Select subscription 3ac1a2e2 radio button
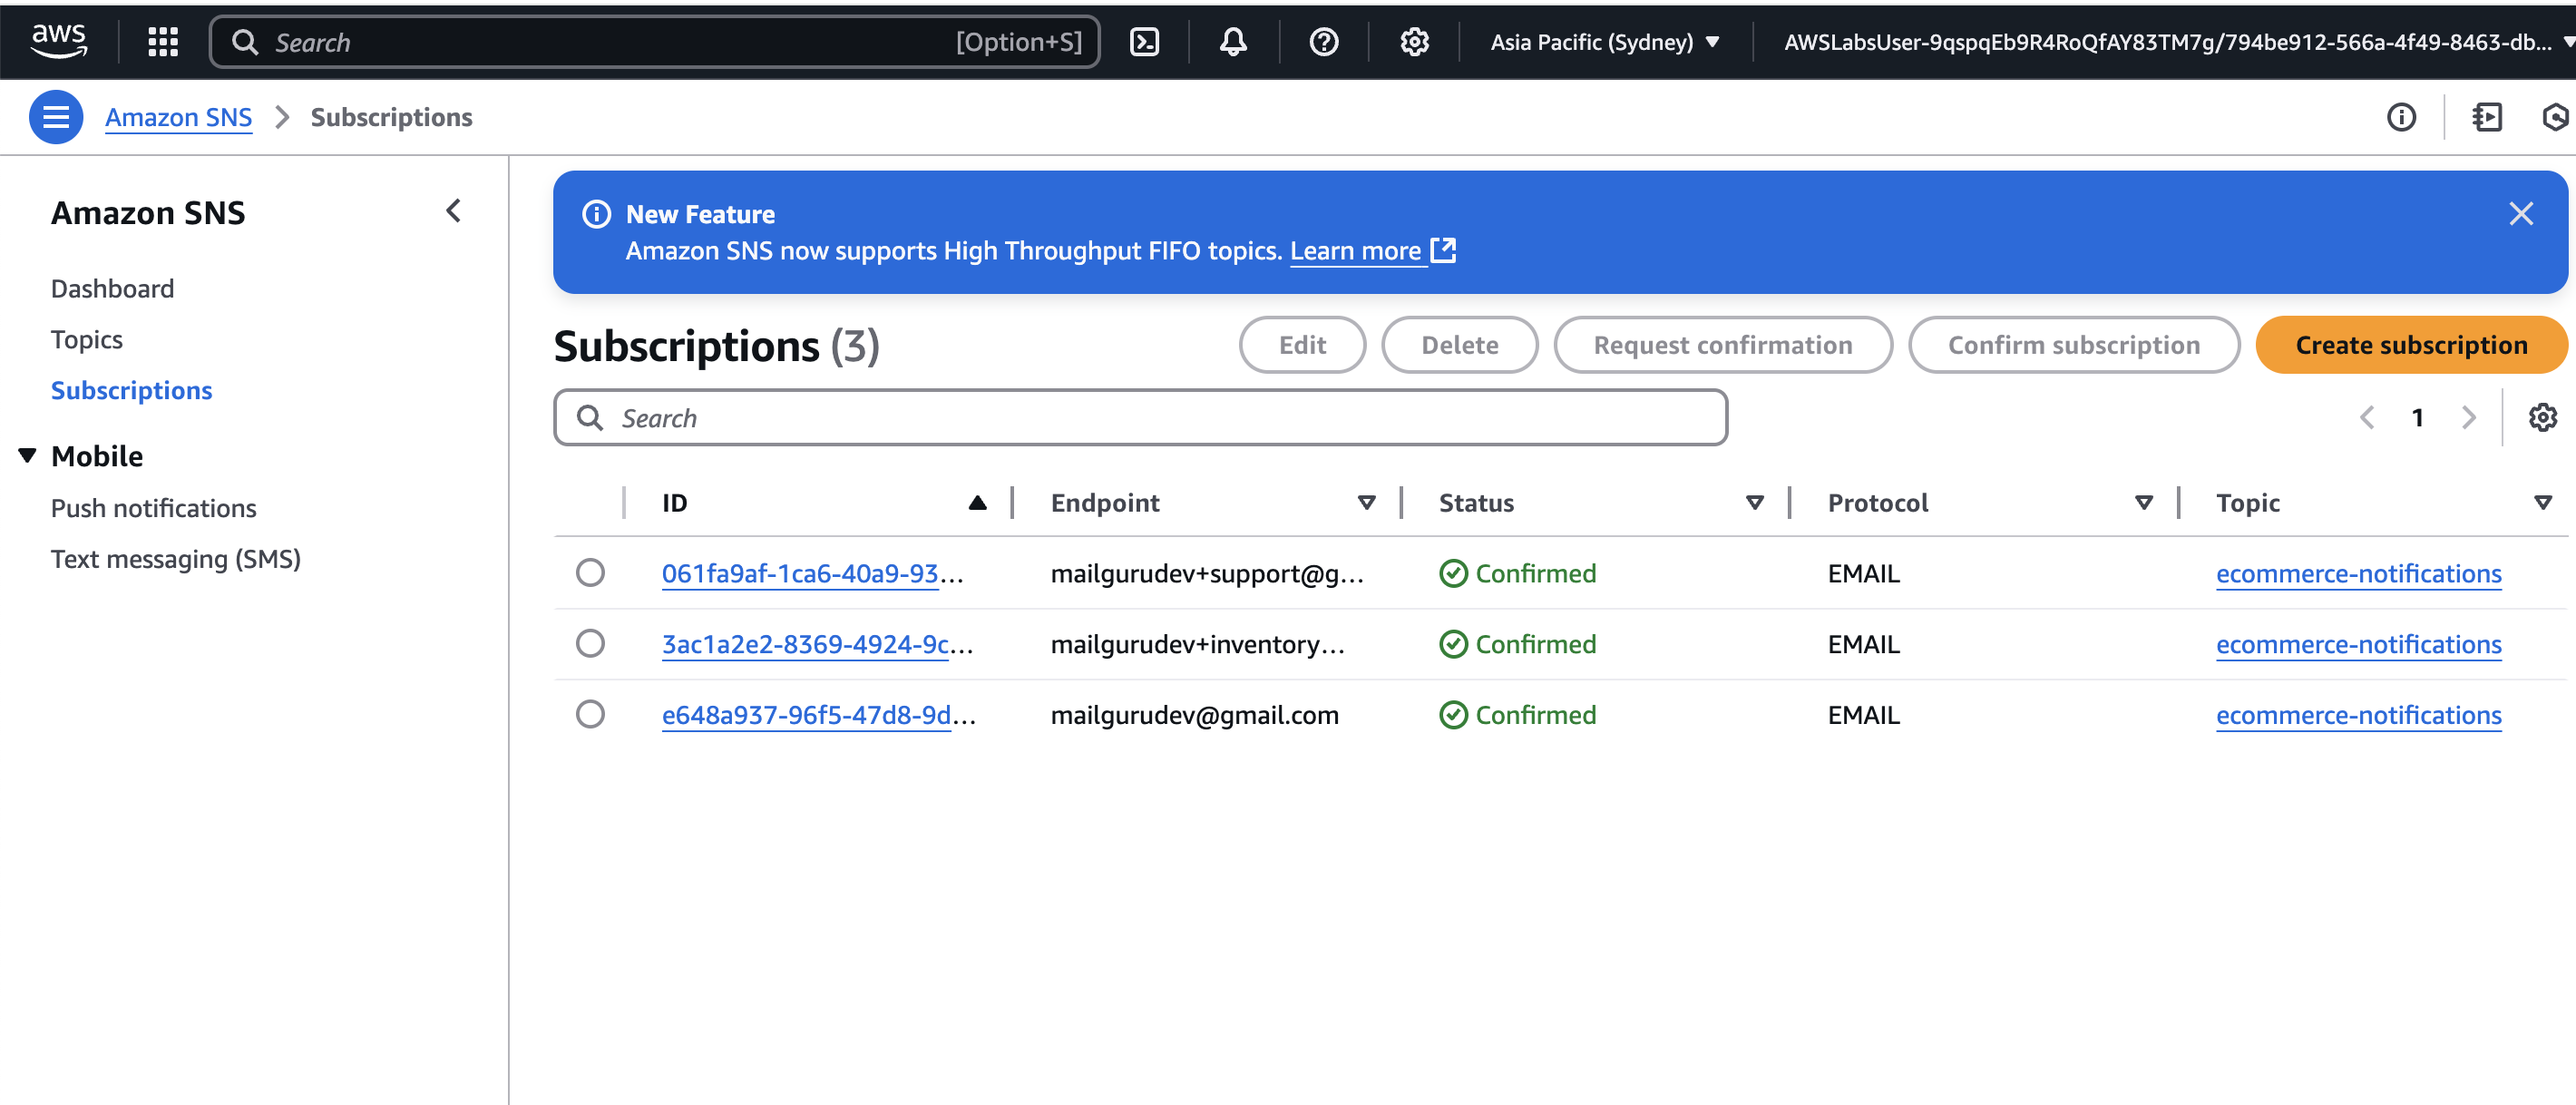Screen dimensions: 2576x1105 point(590,643)
